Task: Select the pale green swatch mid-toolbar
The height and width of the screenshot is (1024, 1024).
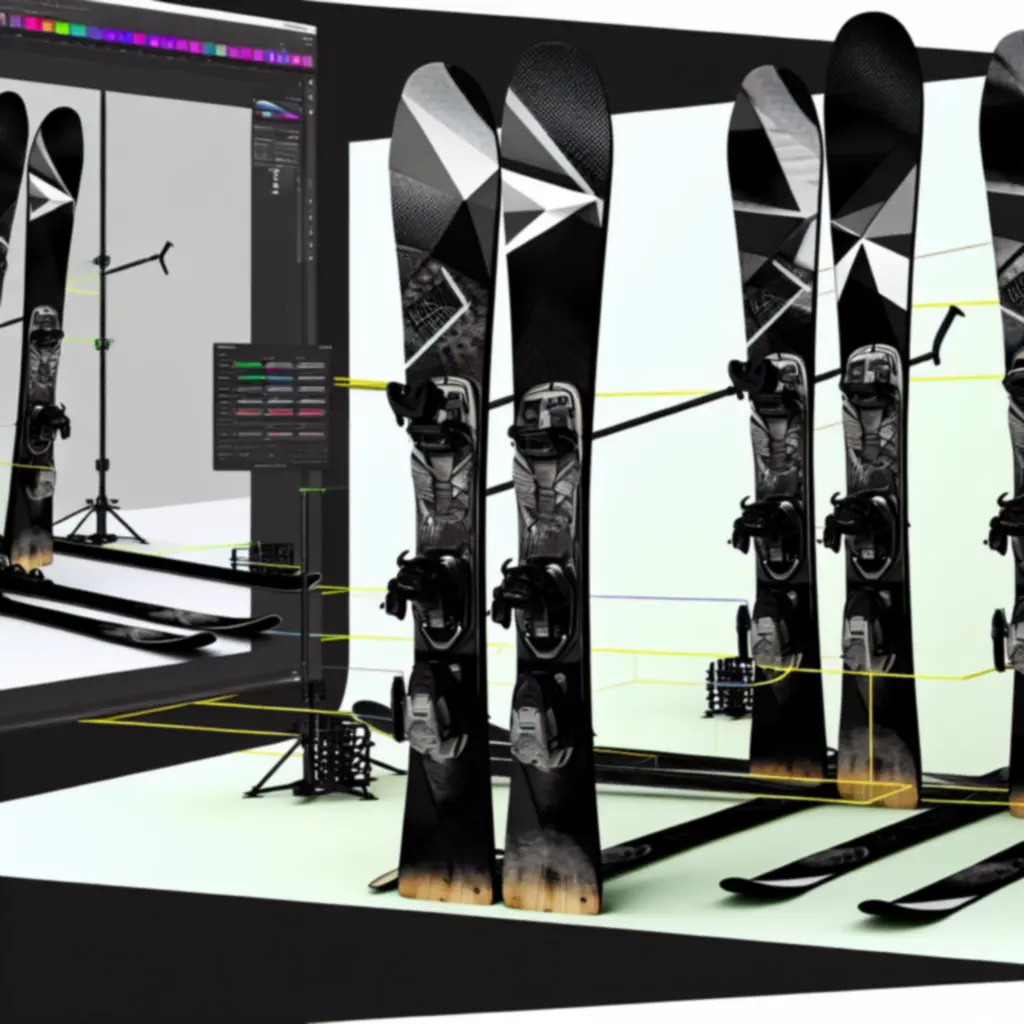Action: [221, 50]
